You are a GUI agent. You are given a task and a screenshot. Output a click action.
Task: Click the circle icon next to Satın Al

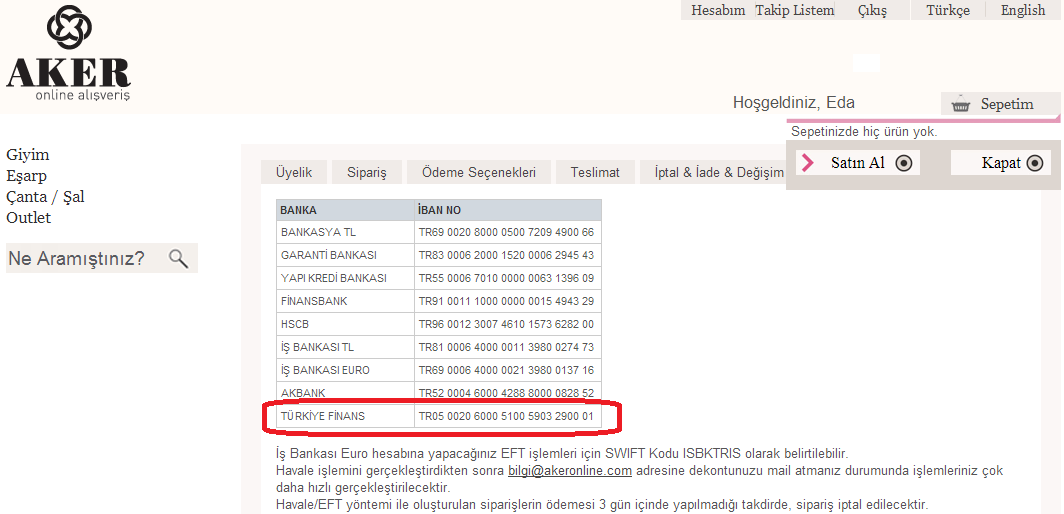(x=903, y=163)
